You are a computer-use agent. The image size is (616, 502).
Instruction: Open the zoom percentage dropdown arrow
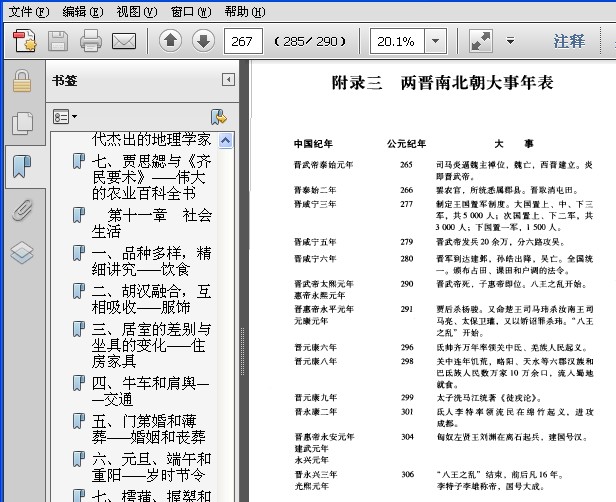point(437,41)
